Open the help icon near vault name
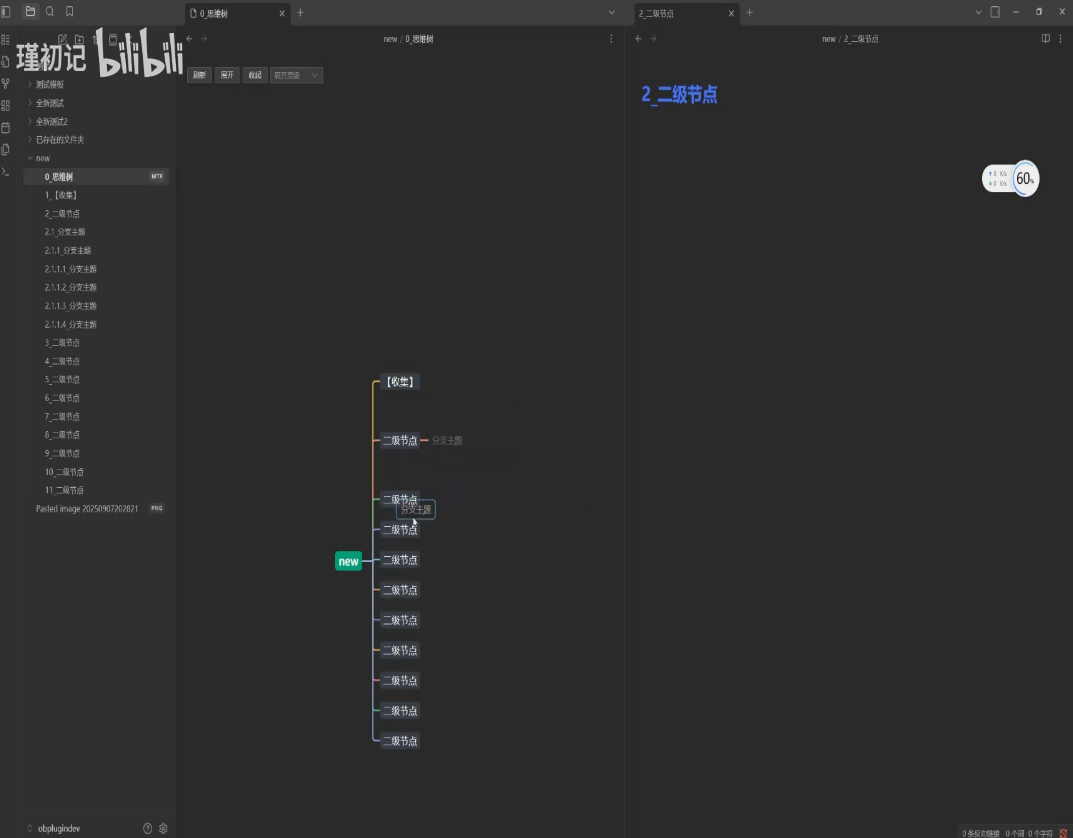Viewport: 1073px width, 838px height. tap(148, 828)
